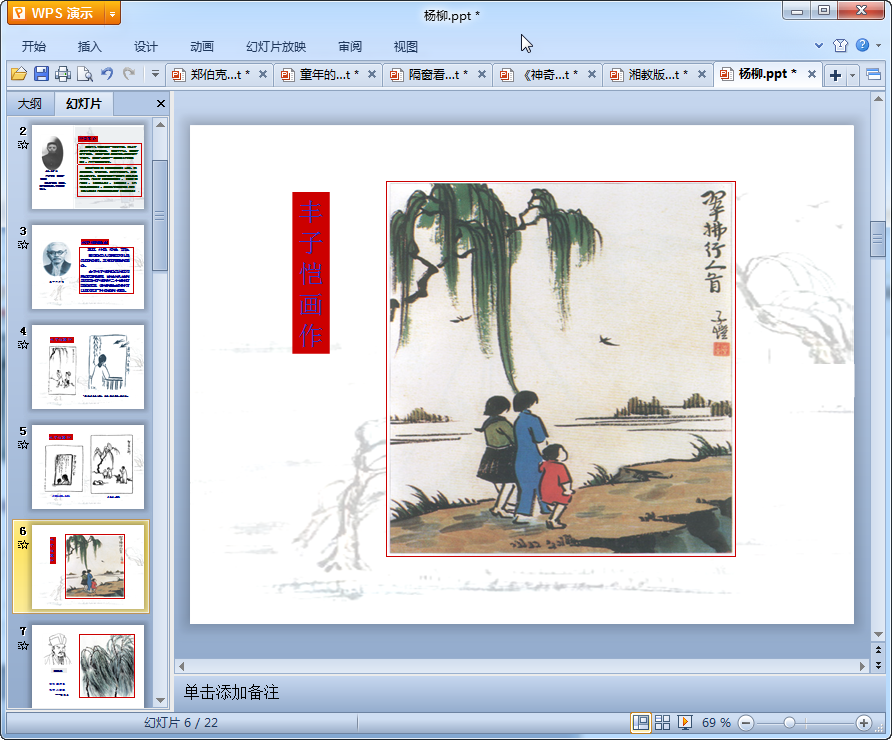Switch to the 童年的...t document tab
892x740 pixels.
coord(329,75)
